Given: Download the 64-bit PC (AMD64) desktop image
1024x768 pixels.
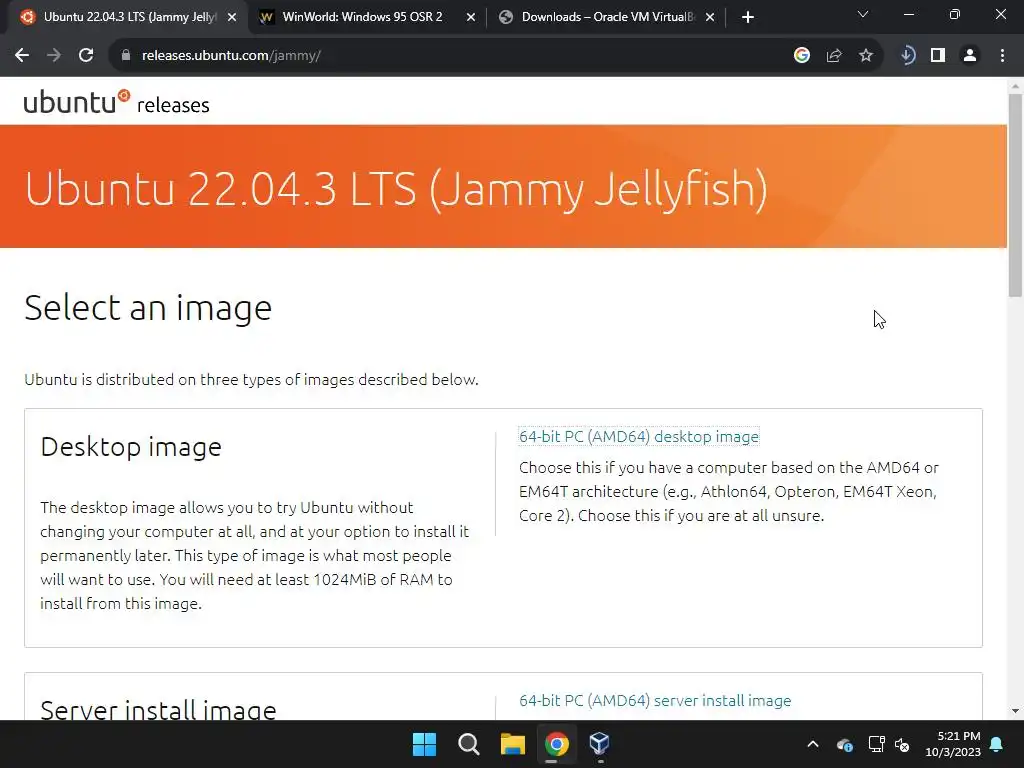Looking at the screenshot, I should pos(639,436).
